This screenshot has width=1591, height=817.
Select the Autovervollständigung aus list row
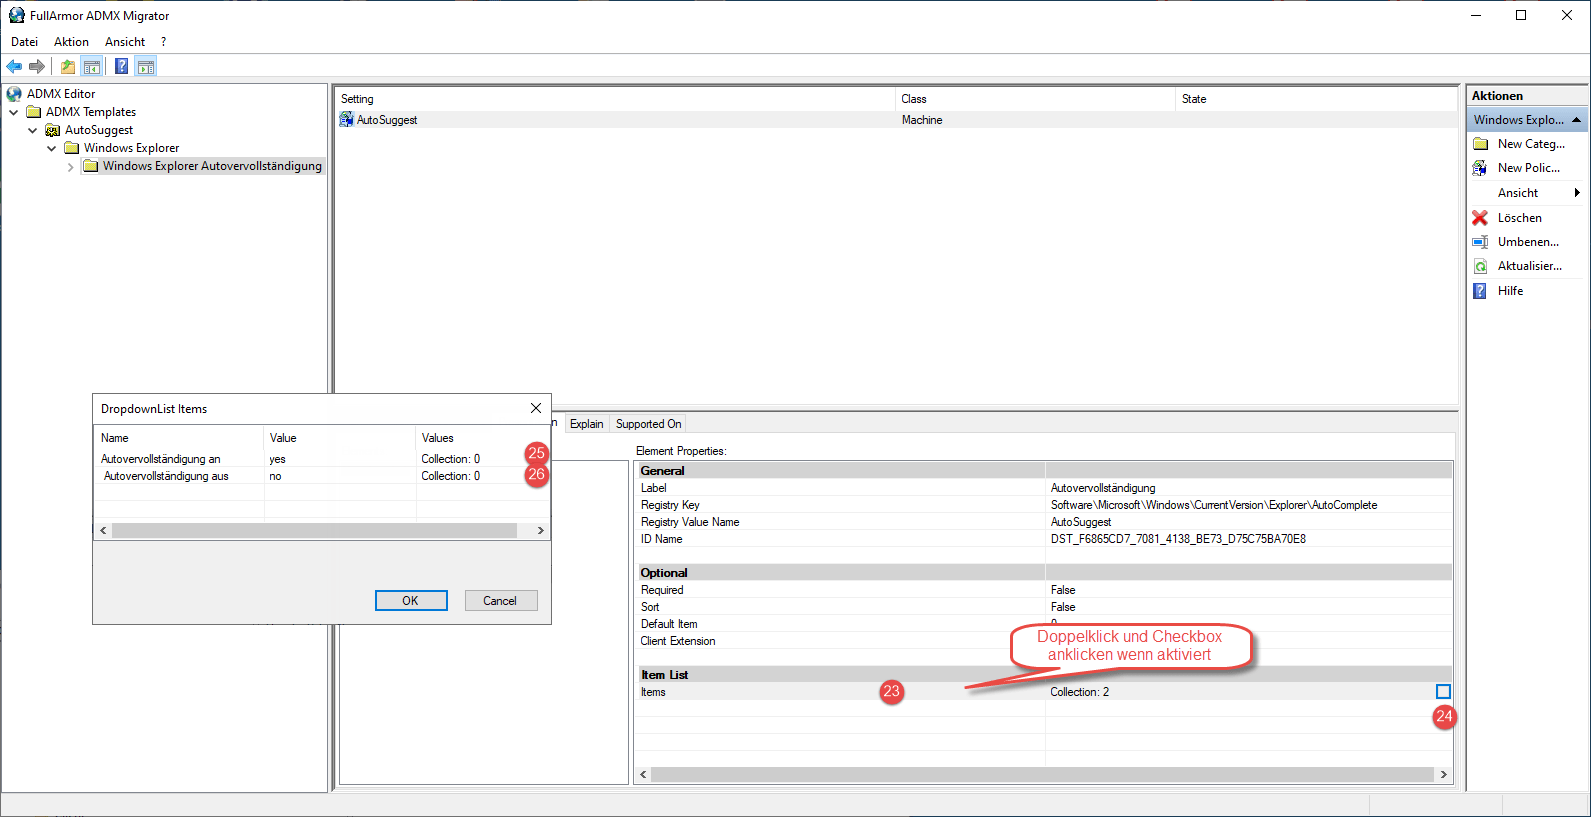(166, 476)
